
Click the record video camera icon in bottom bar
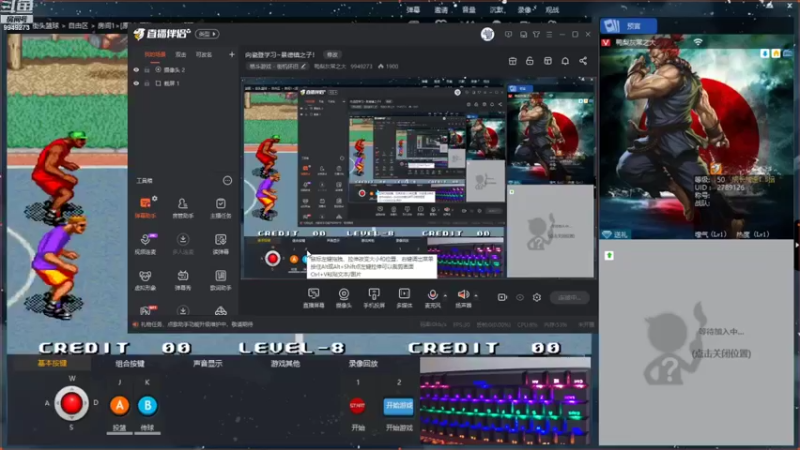point(502,297)
